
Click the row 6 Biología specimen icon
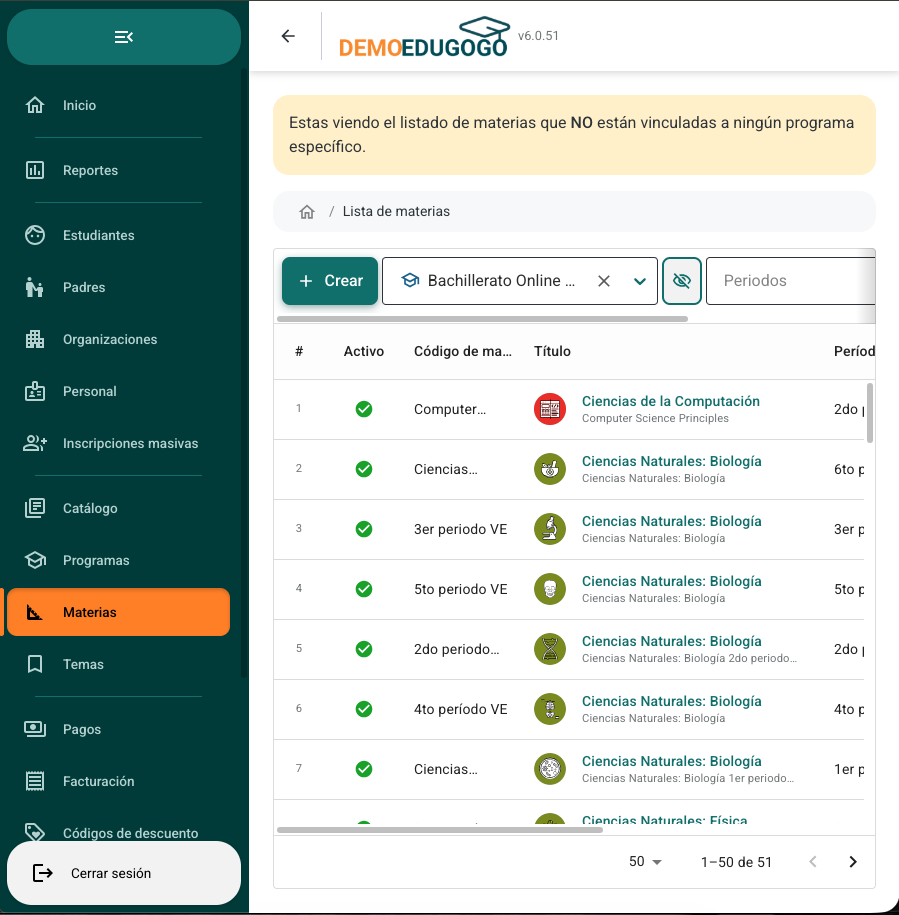coord(550,709)
